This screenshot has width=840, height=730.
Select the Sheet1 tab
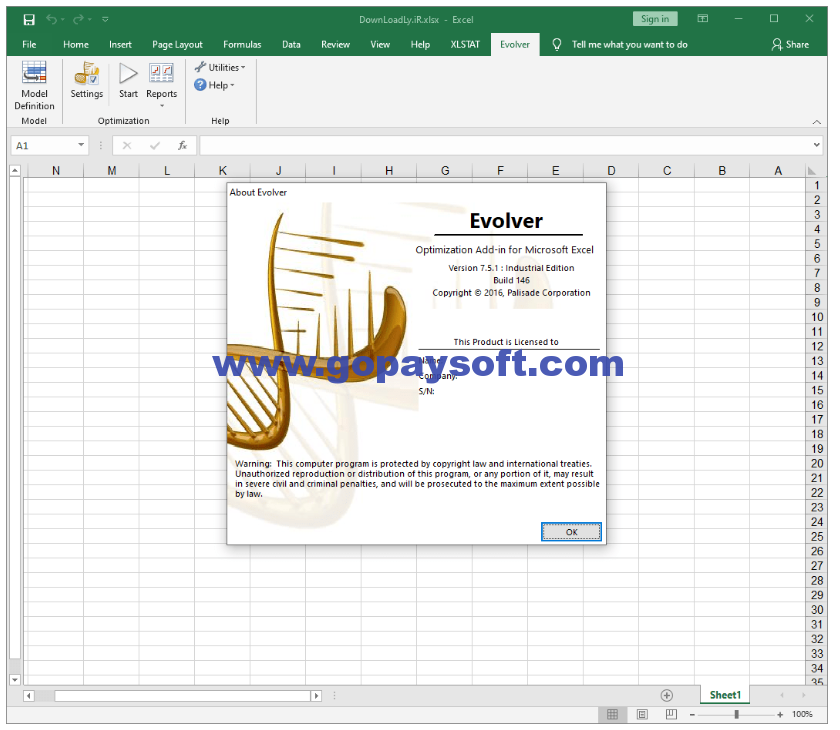coord(725,695)
